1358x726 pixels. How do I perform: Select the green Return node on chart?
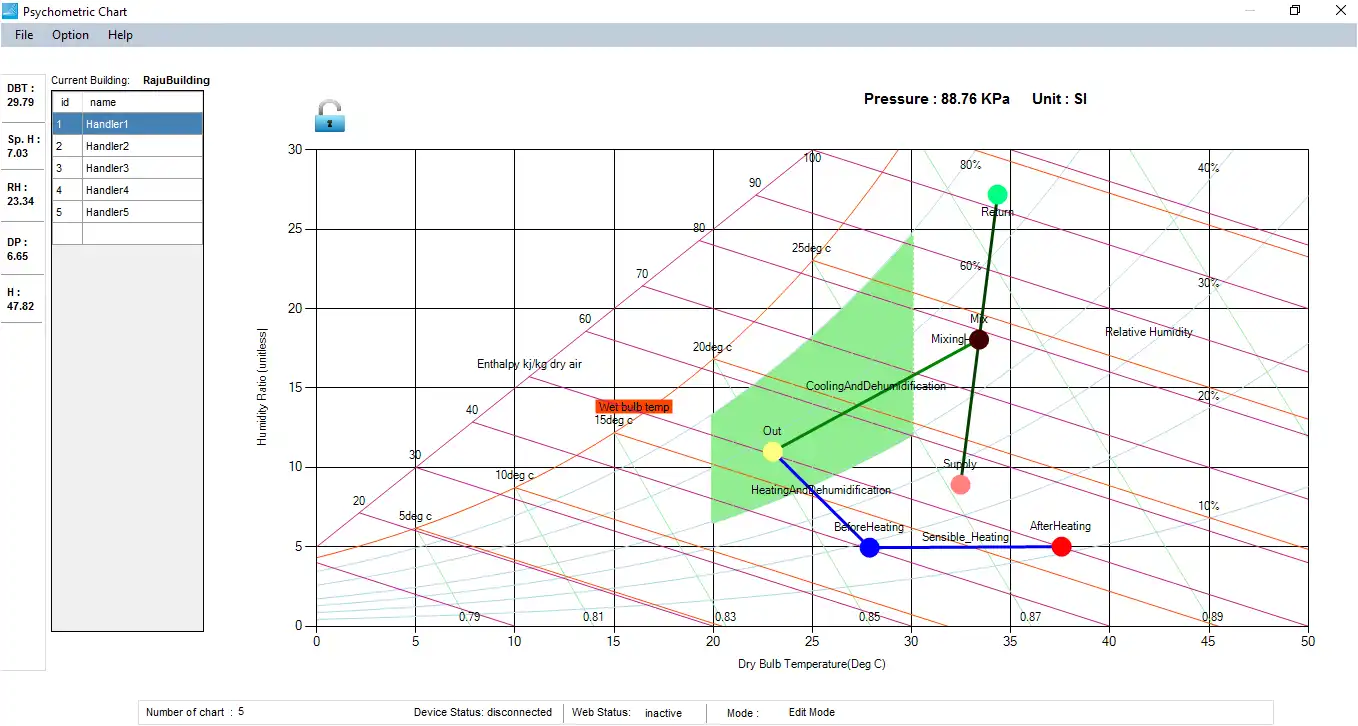point(997,194)
